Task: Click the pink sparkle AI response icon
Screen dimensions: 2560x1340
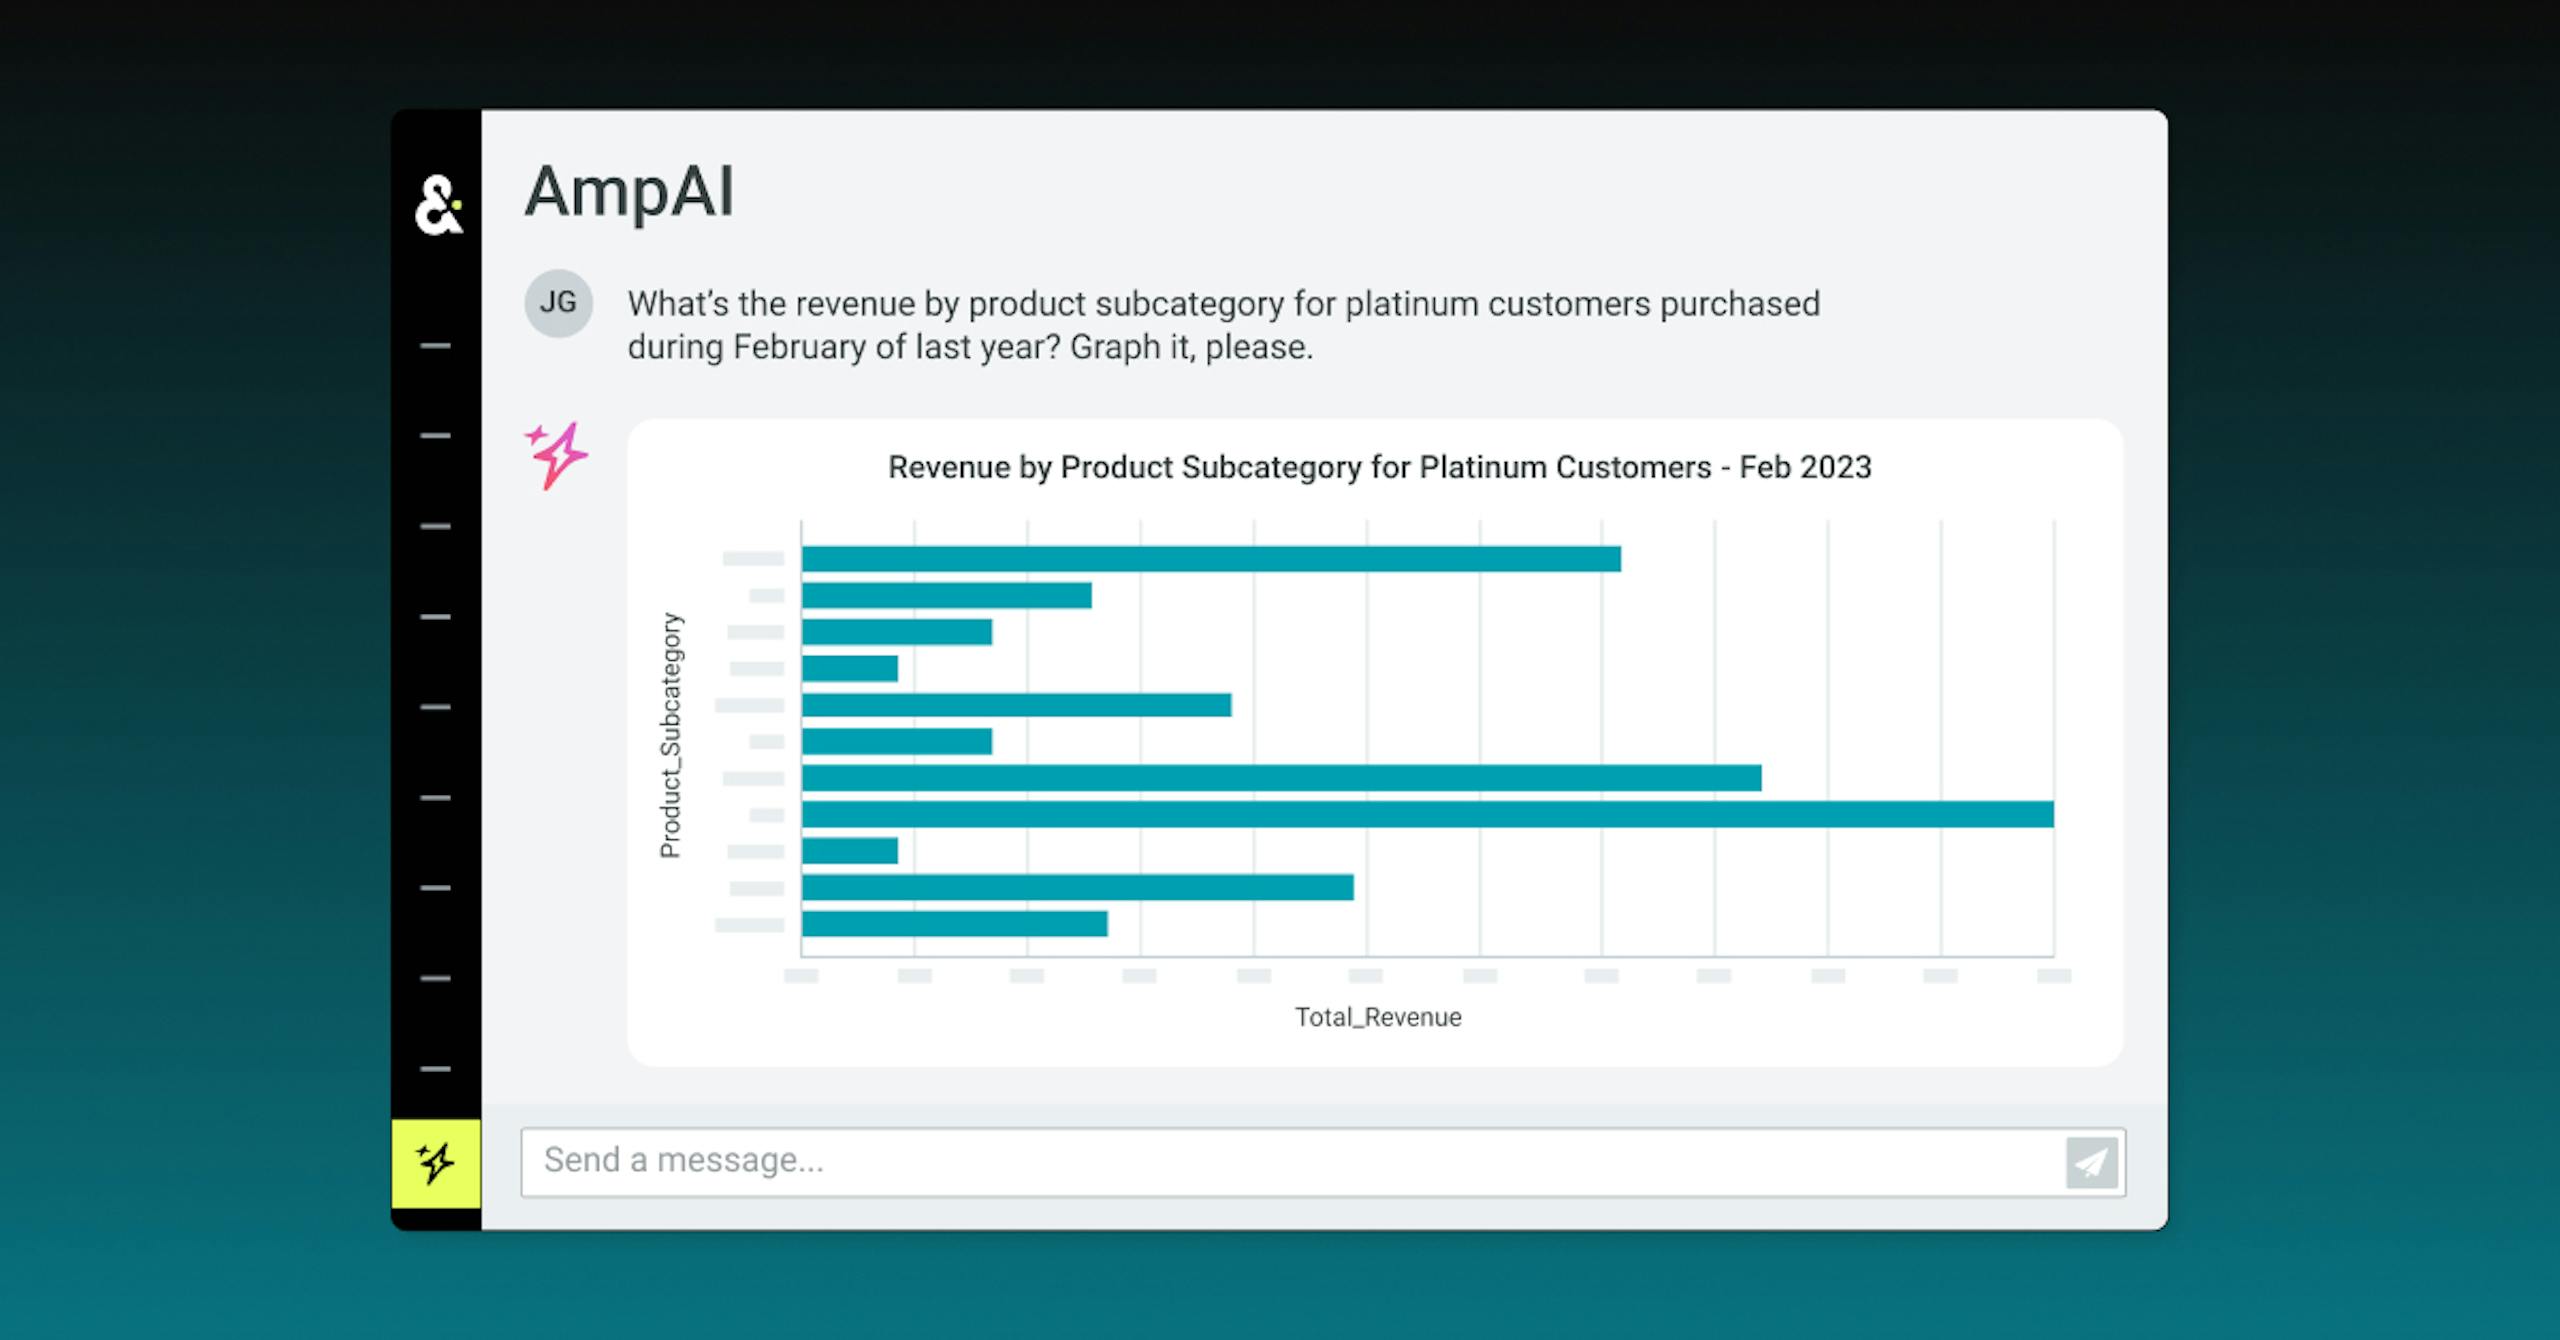Action: [x=557, y=455]
